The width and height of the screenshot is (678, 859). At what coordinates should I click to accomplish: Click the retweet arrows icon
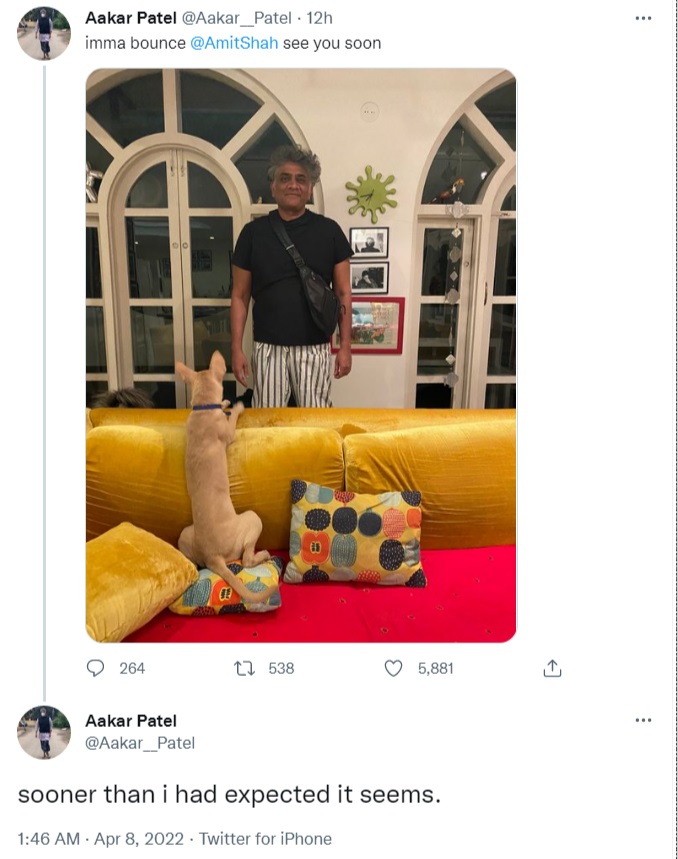point(244,668)
